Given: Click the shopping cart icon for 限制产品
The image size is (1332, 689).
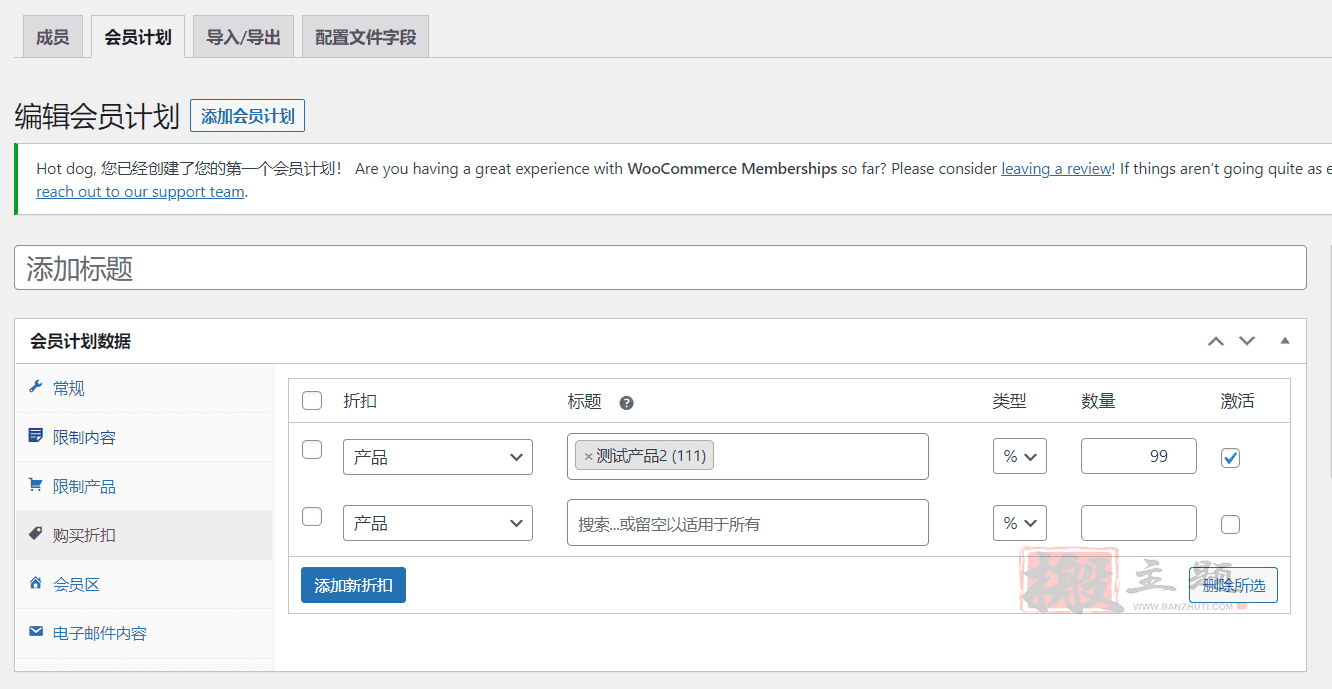Looking at the screenshot, I should pyautogui.click(x=36, y=485).
